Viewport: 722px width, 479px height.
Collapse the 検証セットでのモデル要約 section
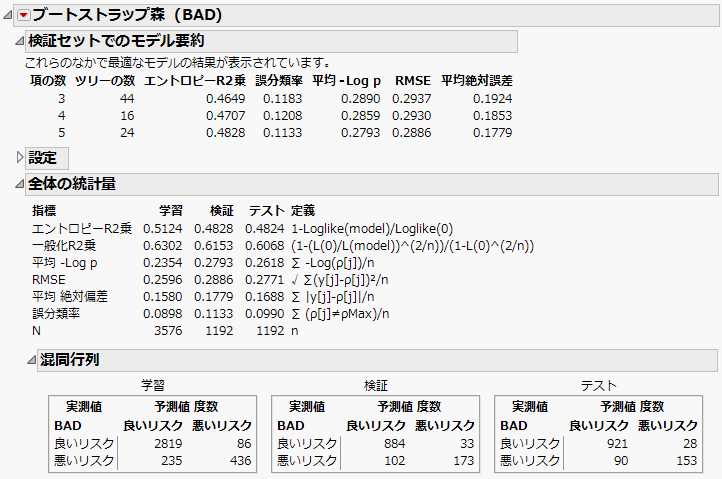click(x=21, y=41)
